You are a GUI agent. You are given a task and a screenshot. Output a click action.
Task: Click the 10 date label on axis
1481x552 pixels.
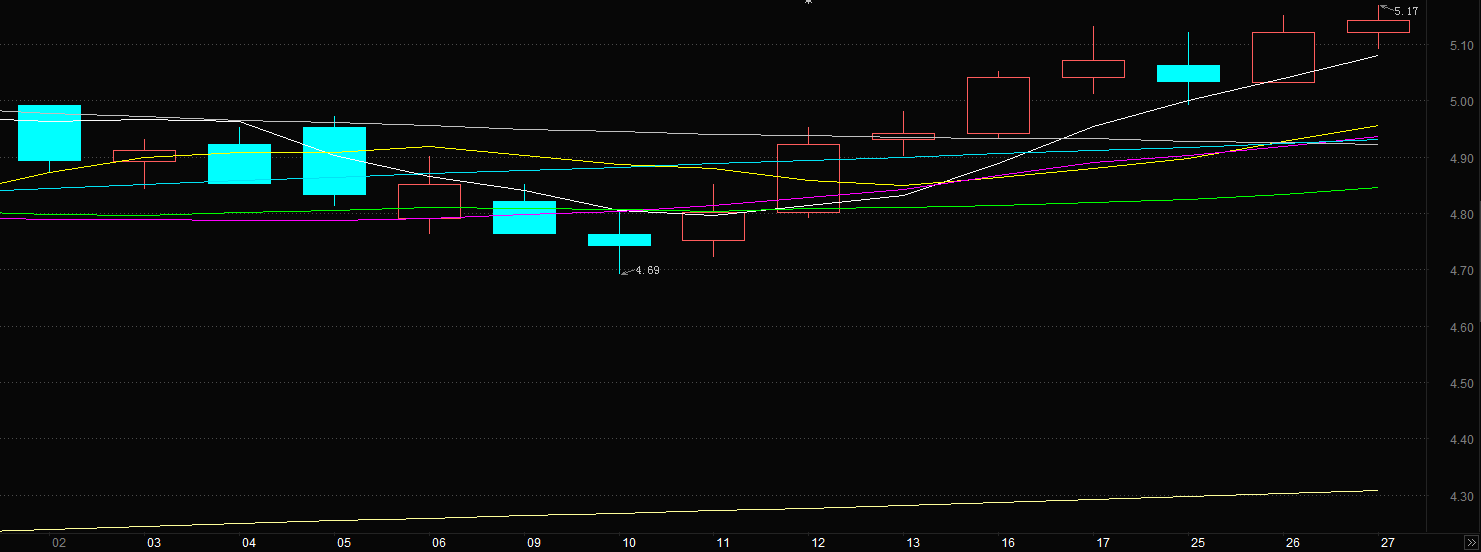(x=629, y=543)
